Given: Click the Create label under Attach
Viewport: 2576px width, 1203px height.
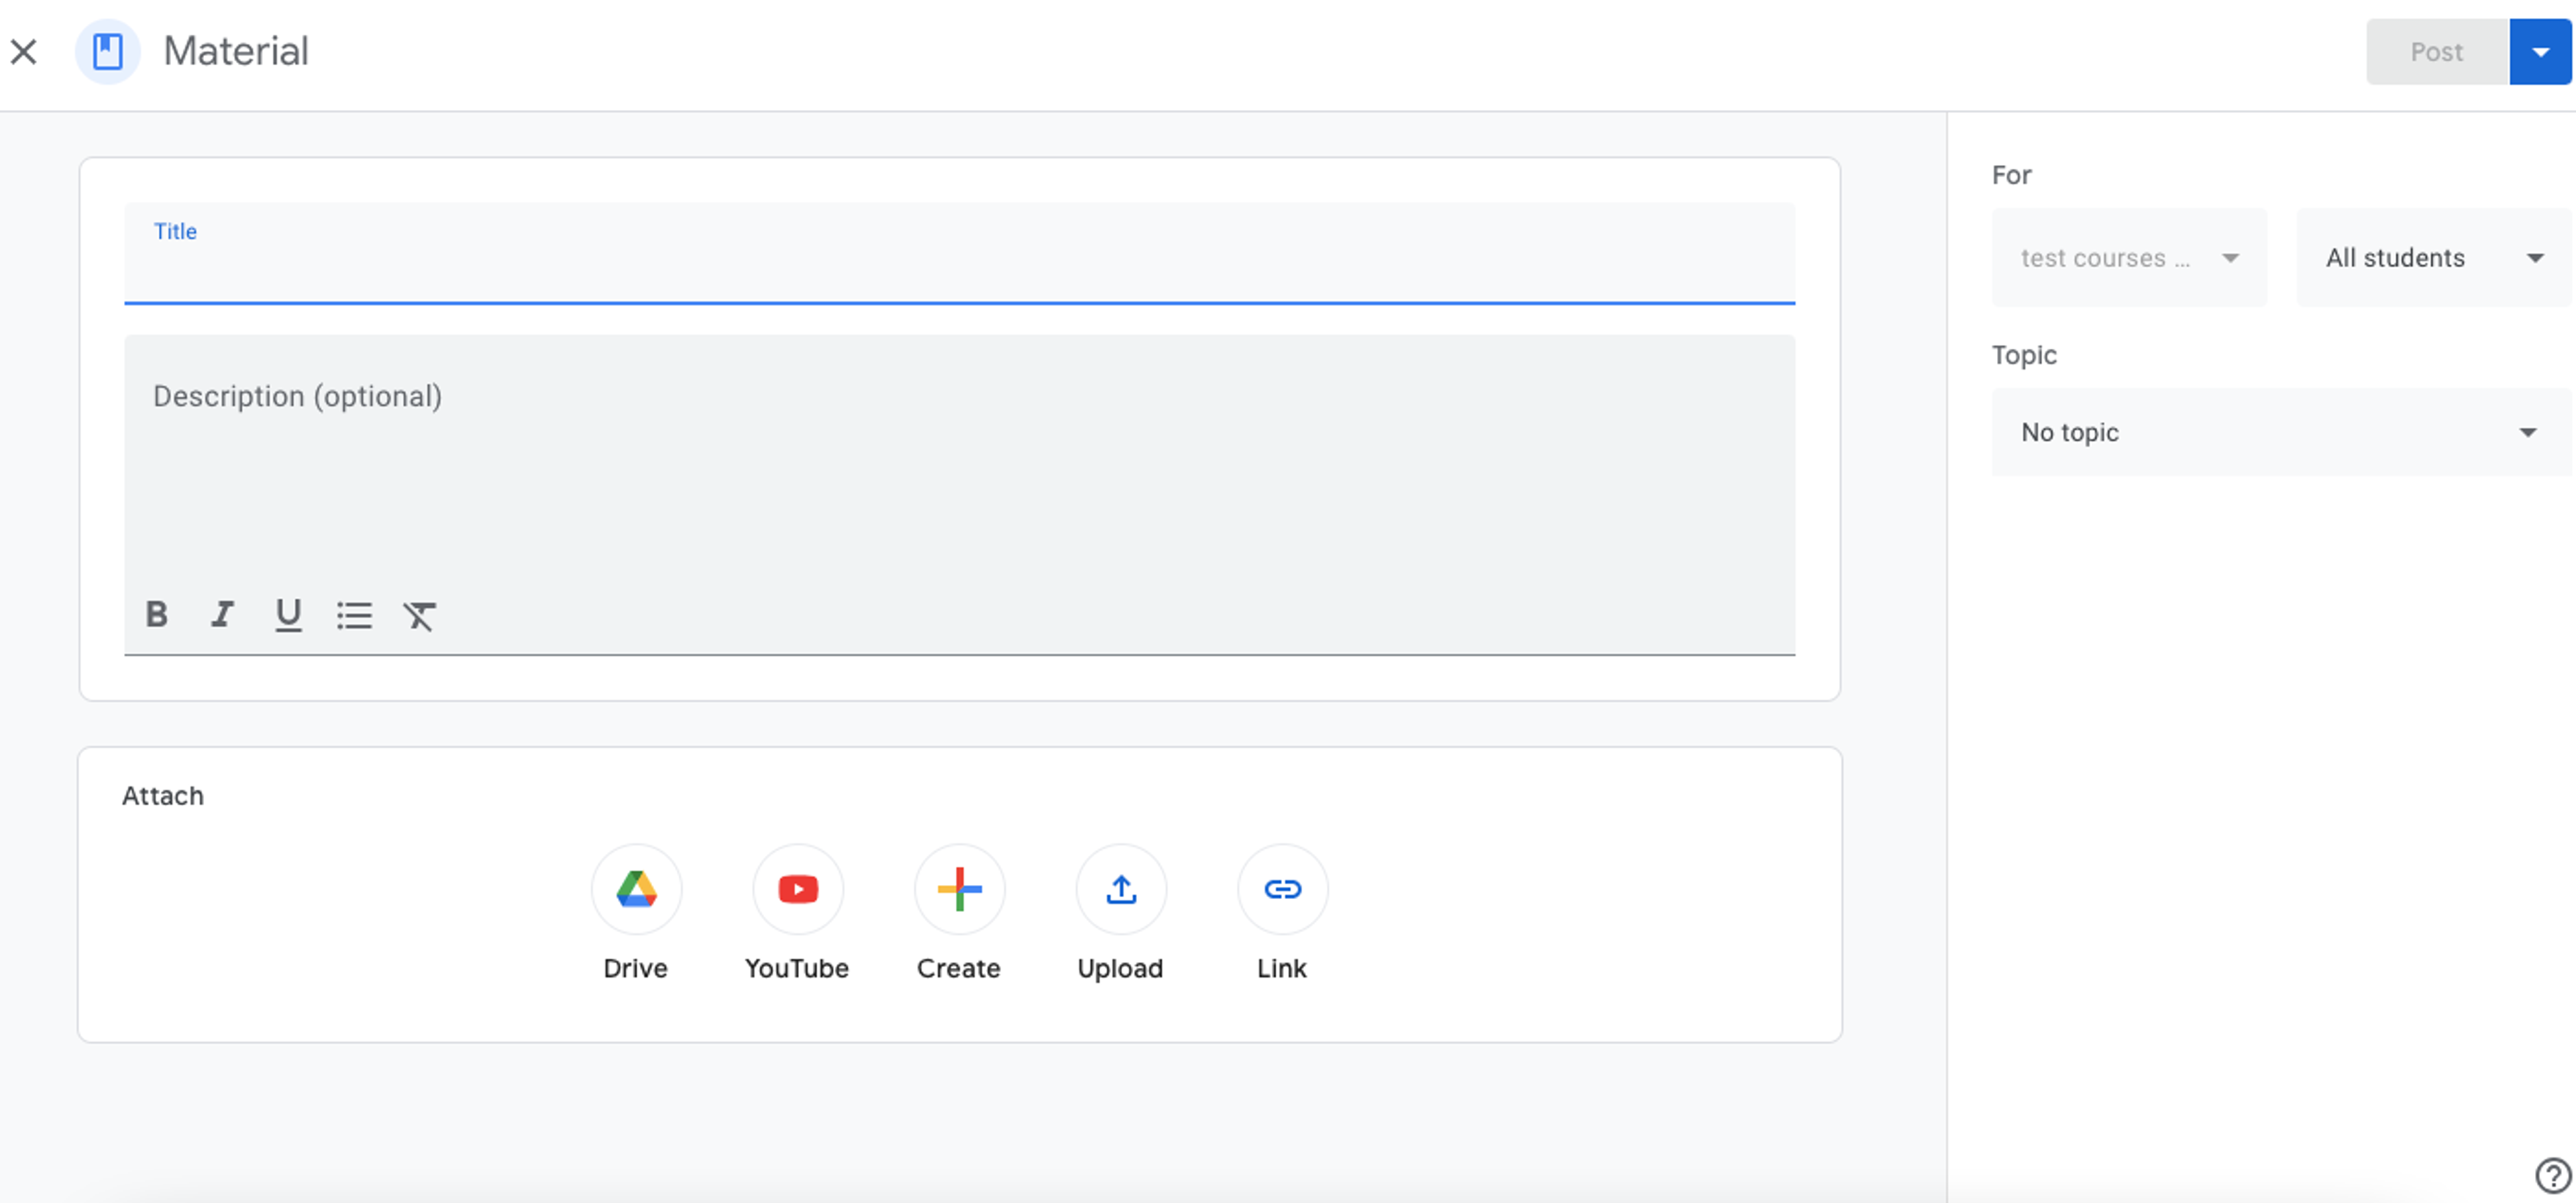Looking at the screenshot, I should tap(959, 968).
